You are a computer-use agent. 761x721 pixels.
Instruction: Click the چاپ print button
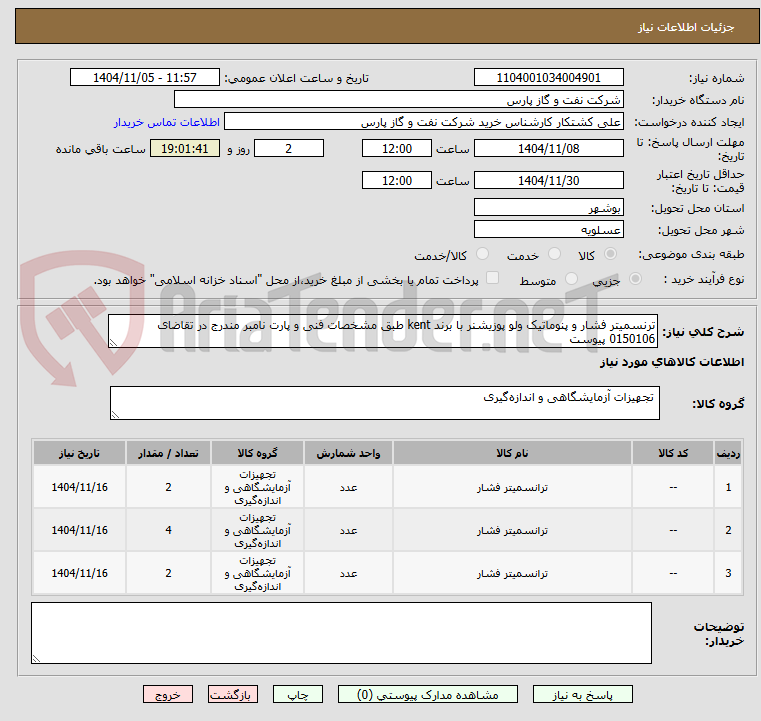pyautogui.click(x=298, y=694)
